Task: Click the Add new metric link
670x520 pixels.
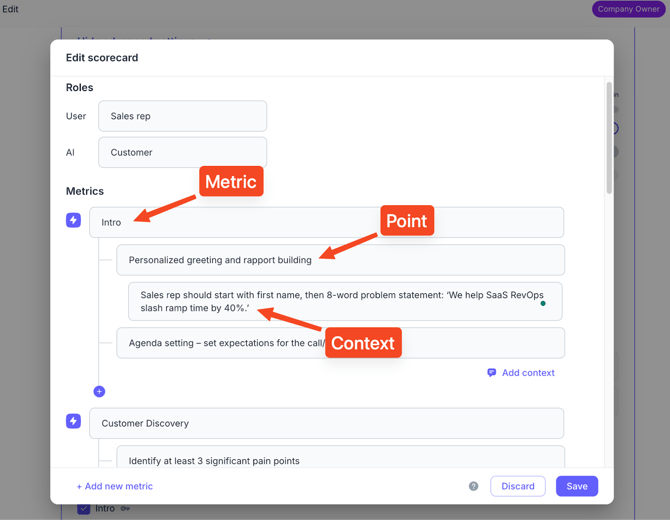Action: coord(115,486)
